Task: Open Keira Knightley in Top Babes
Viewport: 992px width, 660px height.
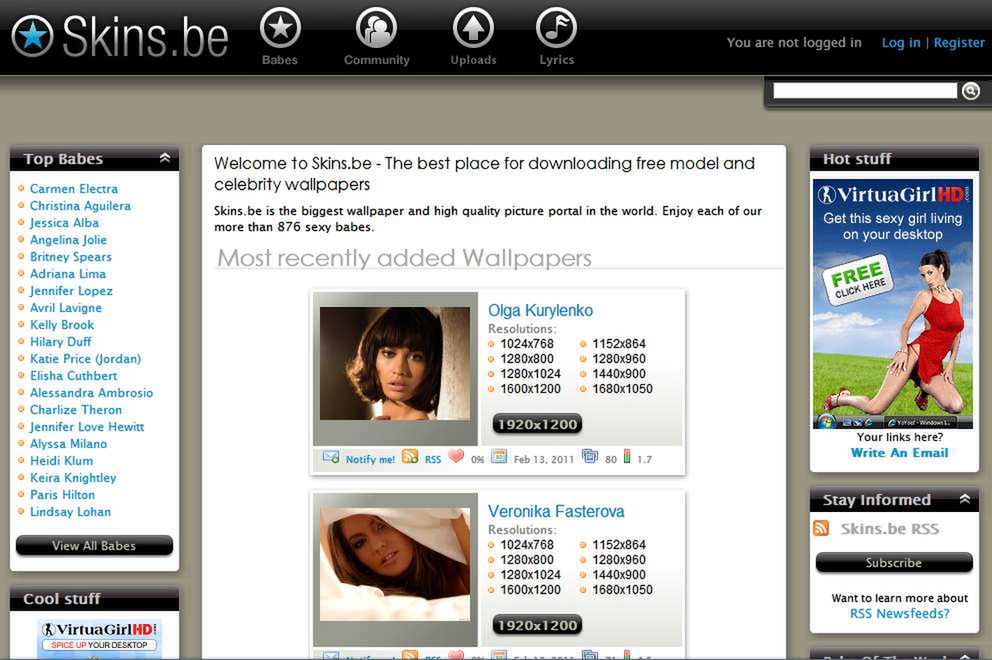Action: point(73,478)
